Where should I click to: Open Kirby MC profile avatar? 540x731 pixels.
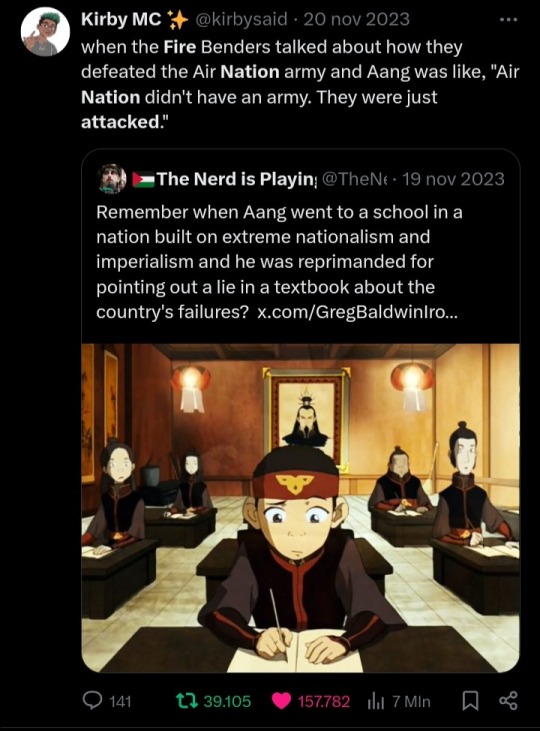45,32
